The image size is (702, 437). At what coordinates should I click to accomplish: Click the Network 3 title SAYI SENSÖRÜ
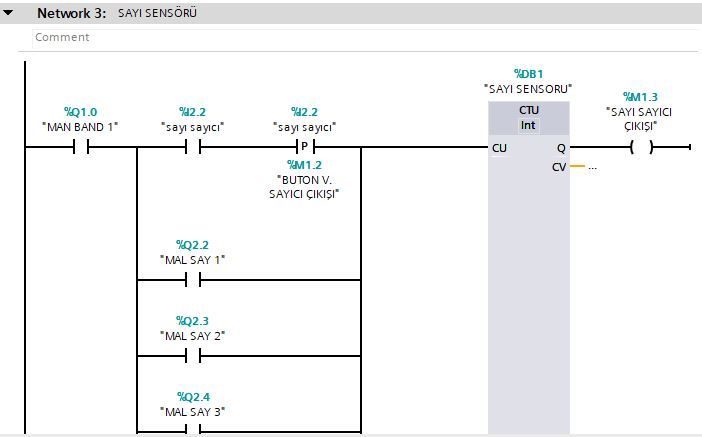pyautogui.click(x=157, y=14)
